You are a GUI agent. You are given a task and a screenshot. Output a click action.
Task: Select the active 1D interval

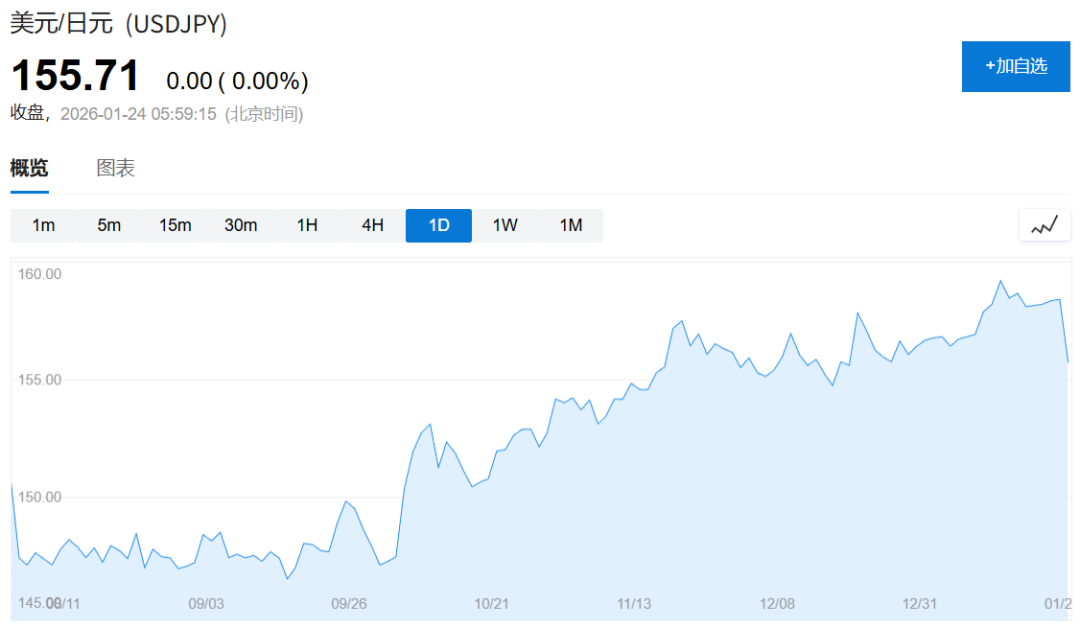click(x=439, y=226)
